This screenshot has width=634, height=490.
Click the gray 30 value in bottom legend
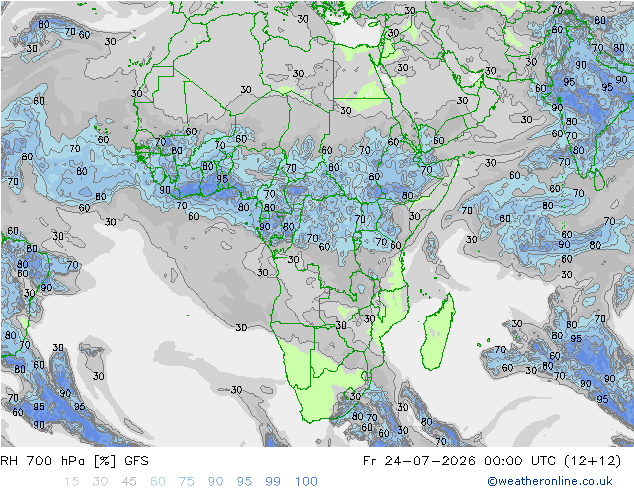click(x=100, y=481)
